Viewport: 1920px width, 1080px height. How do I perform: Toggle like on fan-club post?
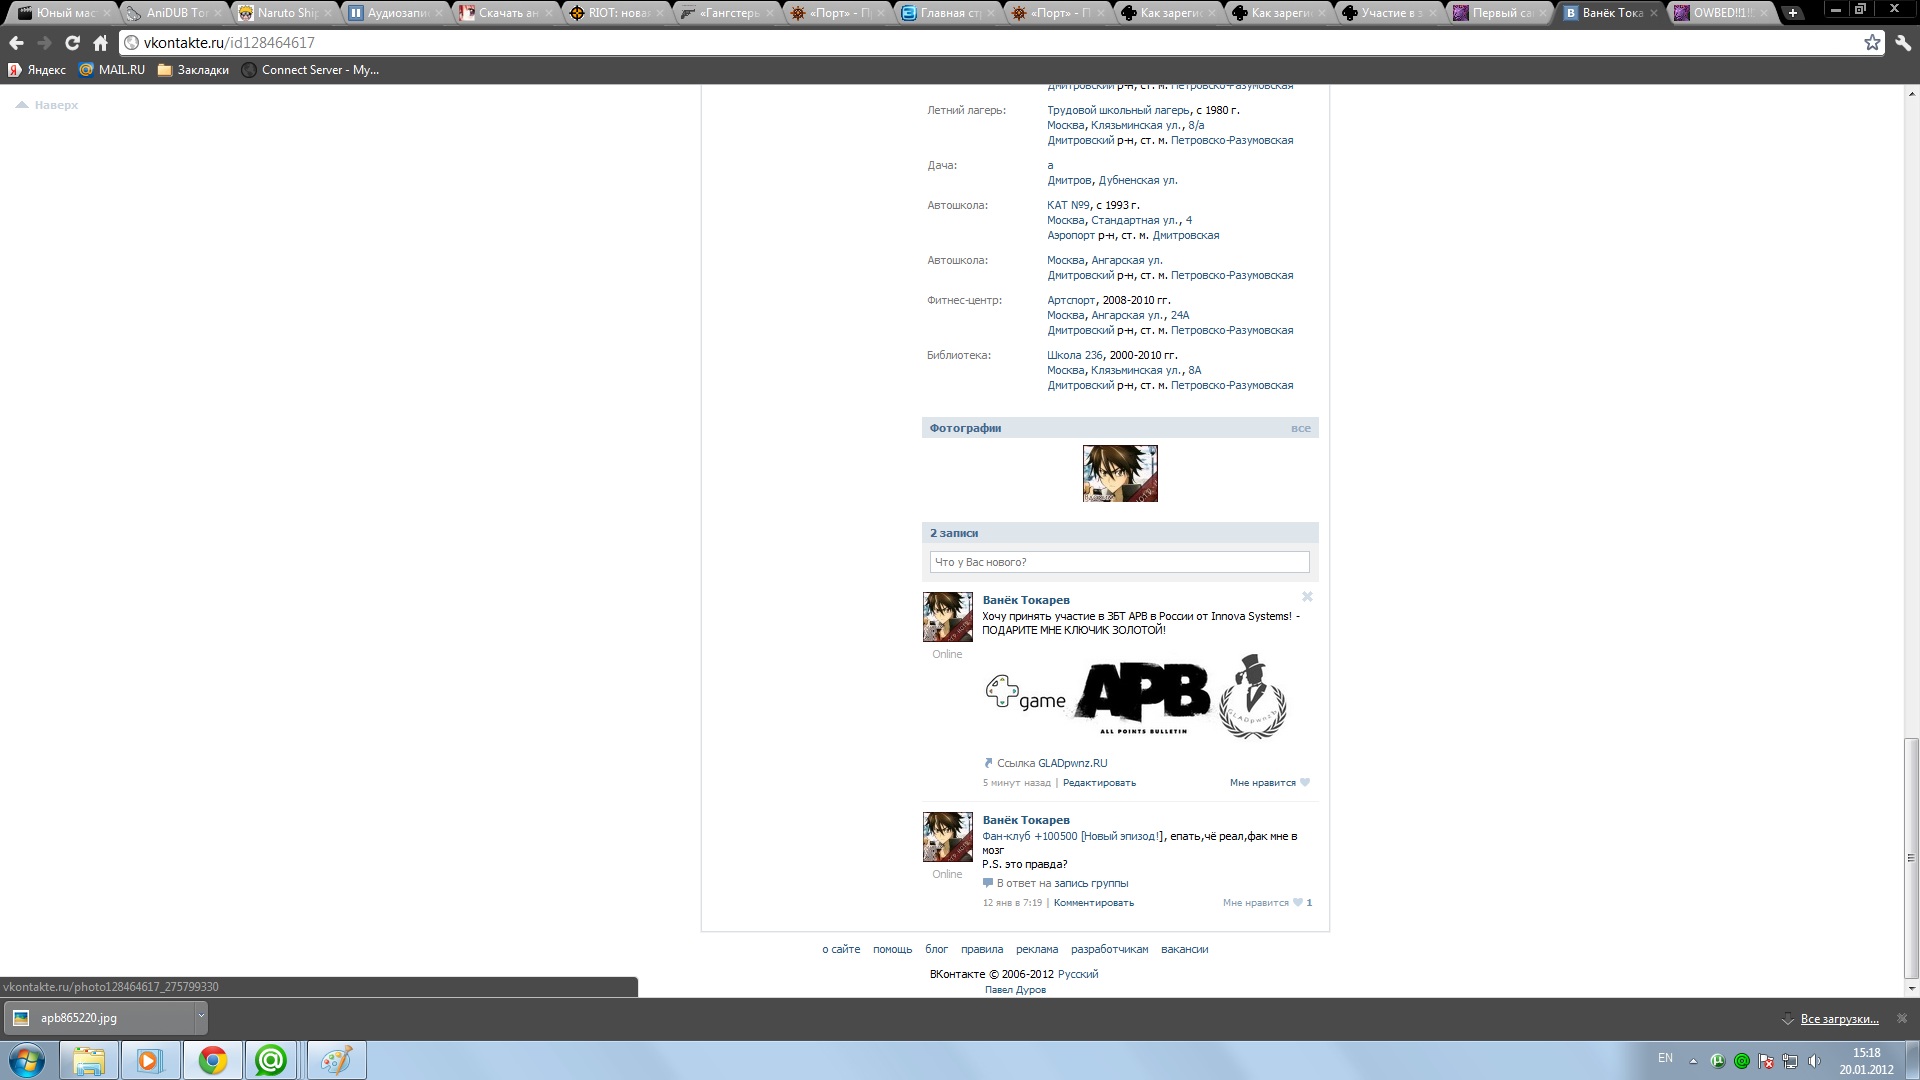[x=1297, y=903]
